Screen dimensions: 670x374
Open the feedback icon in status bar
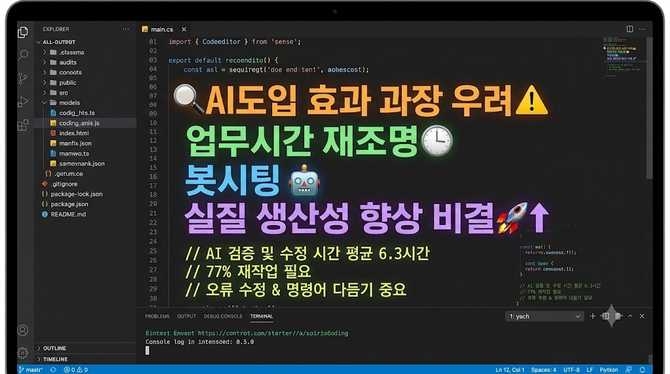[629, 370]
